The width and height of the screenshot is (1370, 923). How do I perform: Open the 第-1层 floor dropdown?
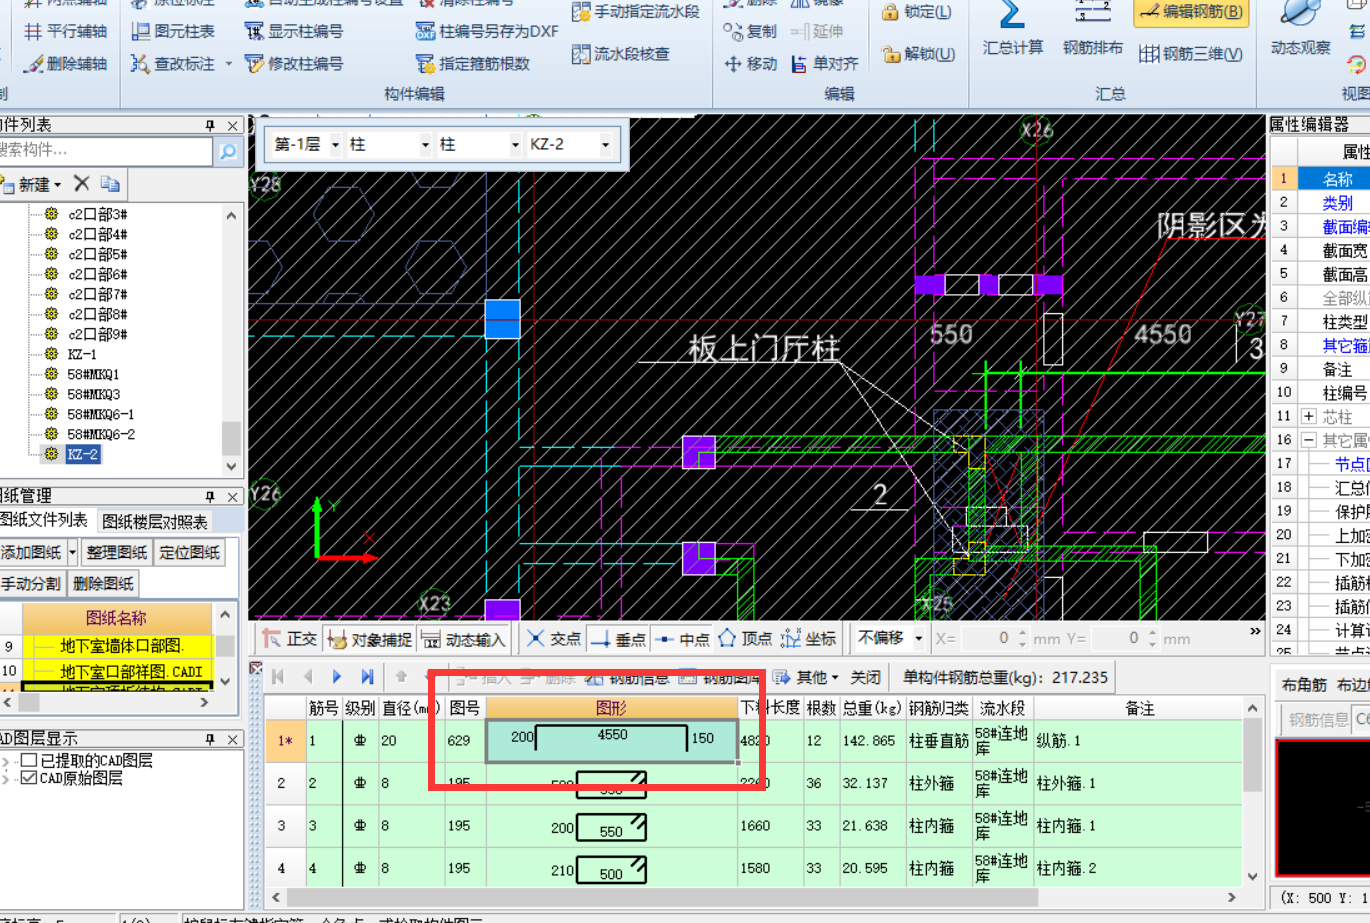pos(335,145)
